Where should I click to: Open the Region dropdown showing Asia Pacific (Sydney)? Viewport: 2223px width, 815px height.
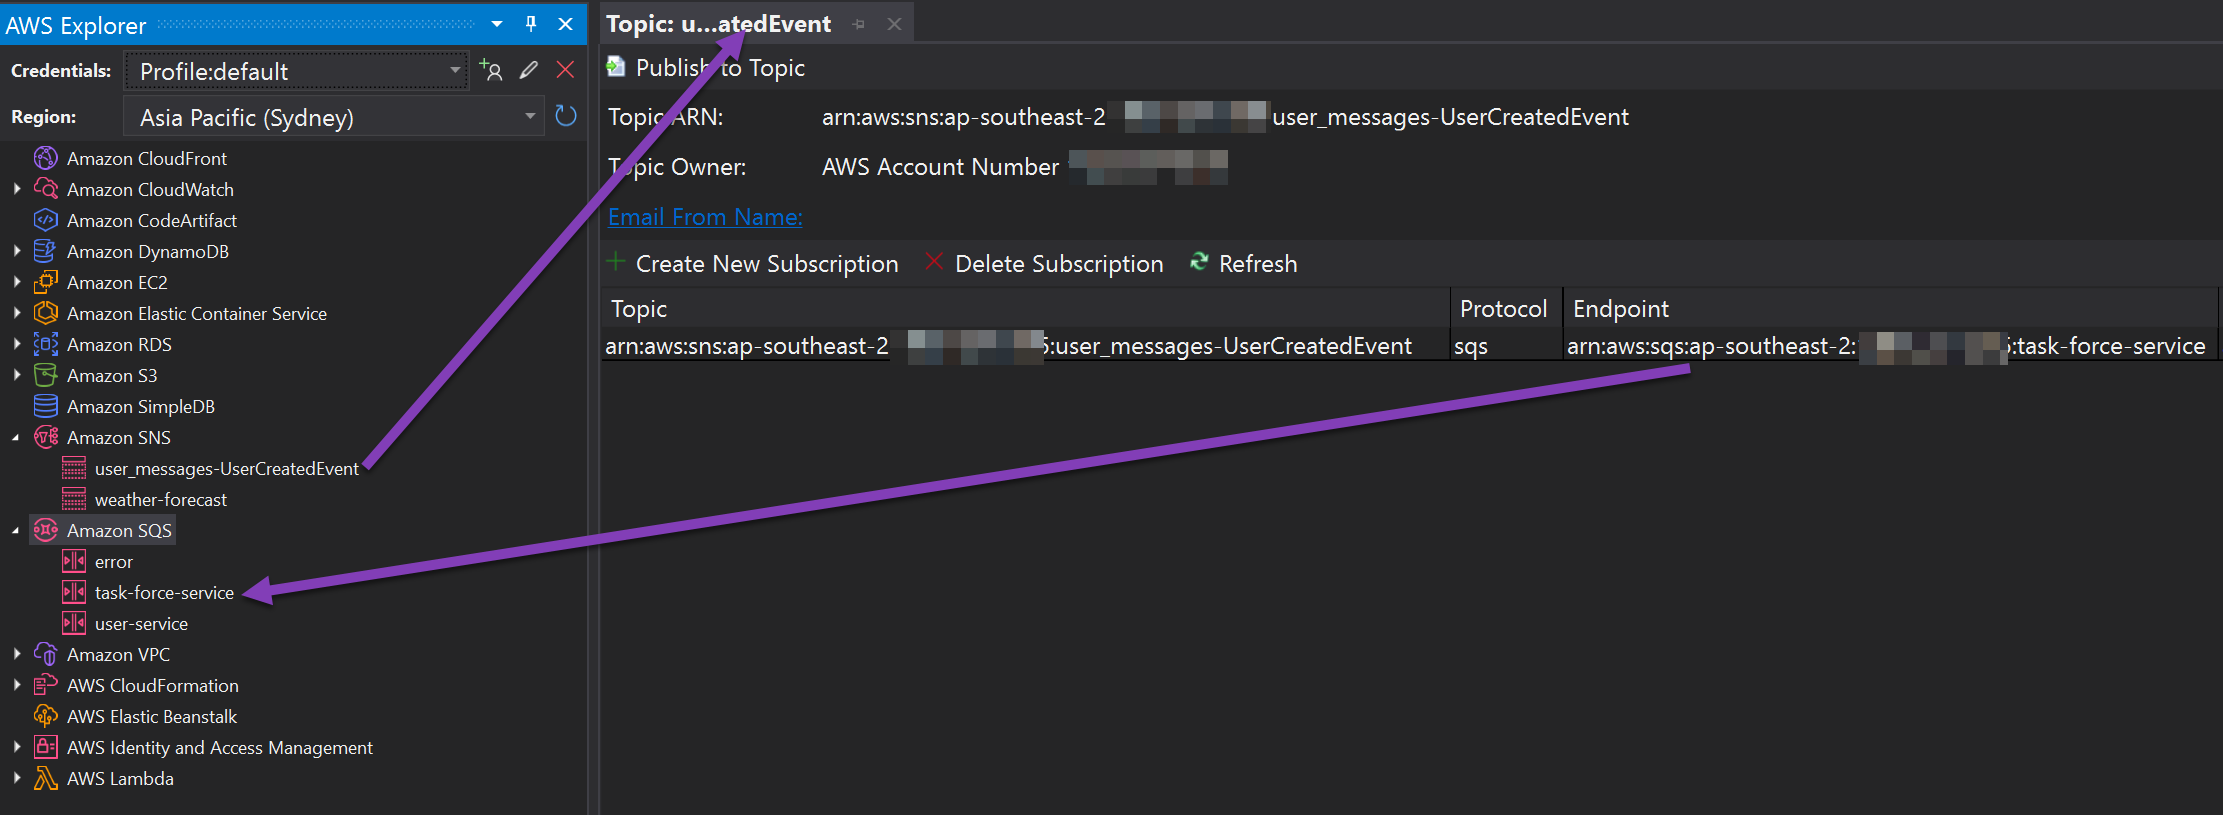pyautogui.click(x=530, y=117)
